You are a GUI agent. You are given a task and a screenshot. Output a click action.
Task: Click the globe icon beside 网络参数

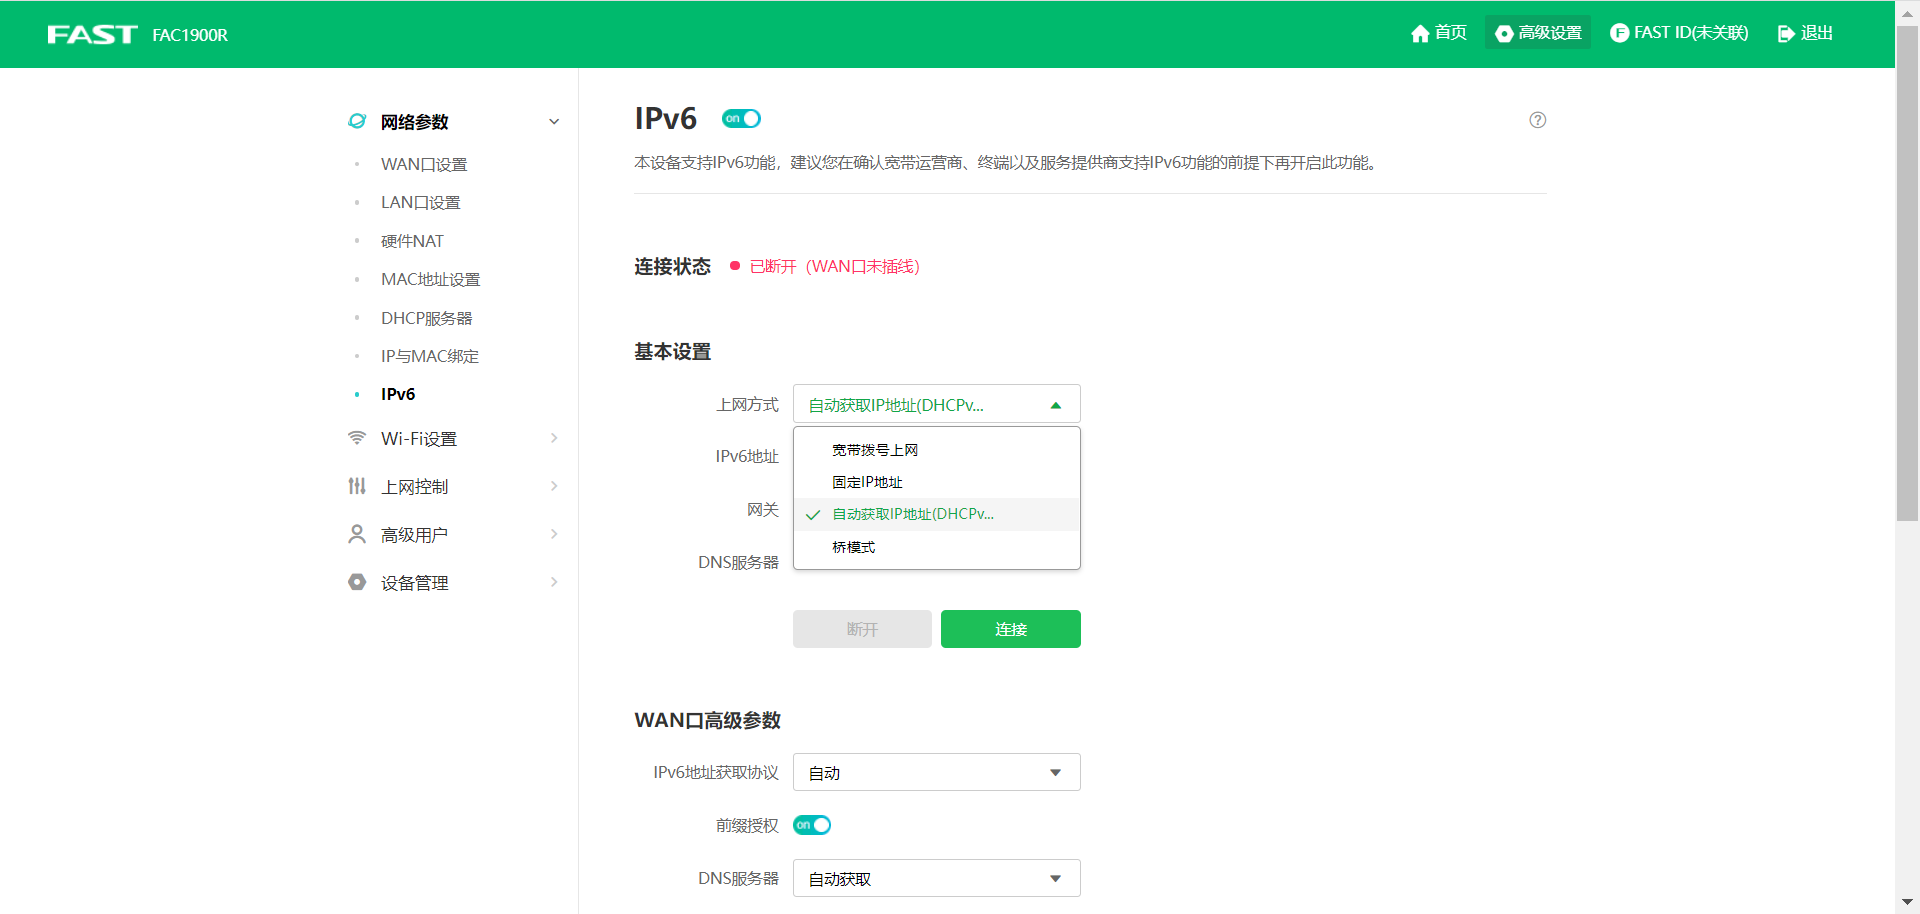[357, 121]
